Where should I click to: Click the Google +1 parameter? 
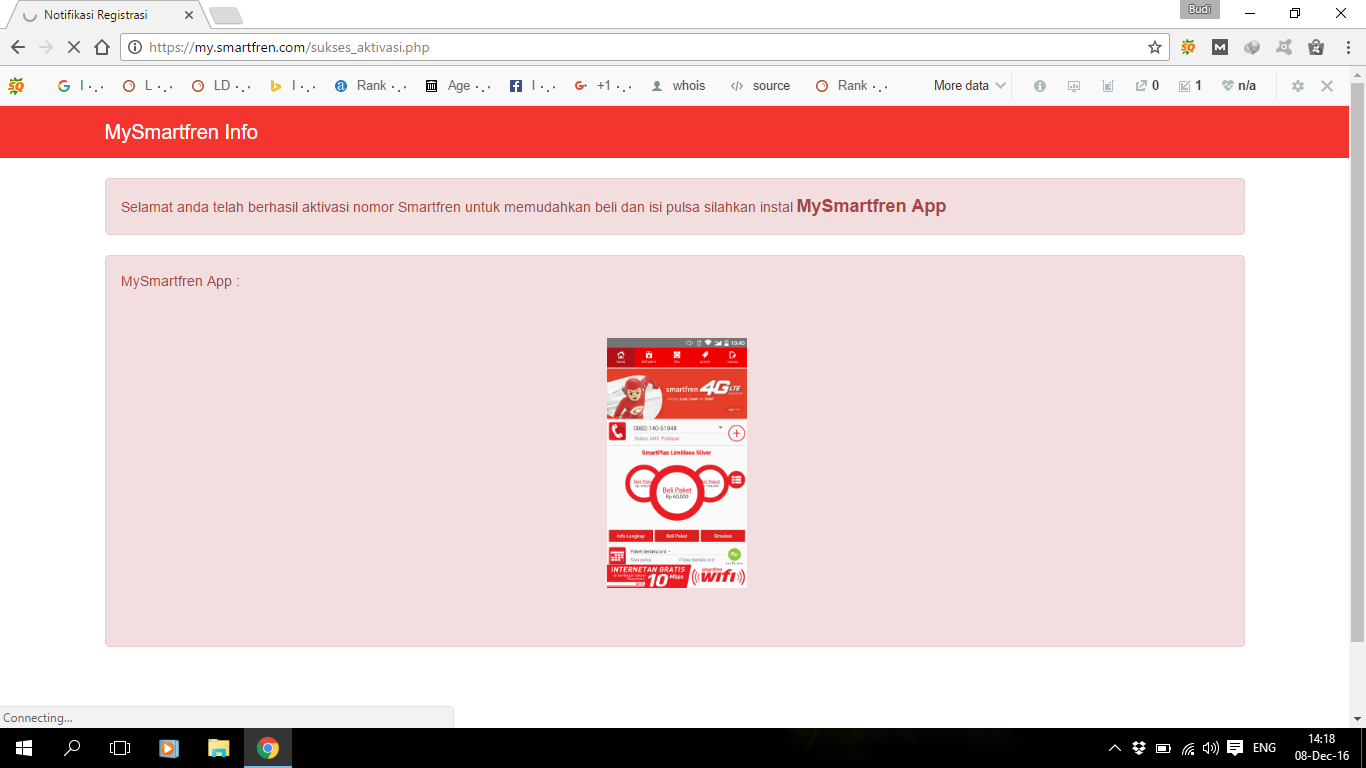(x=603, y=86)
